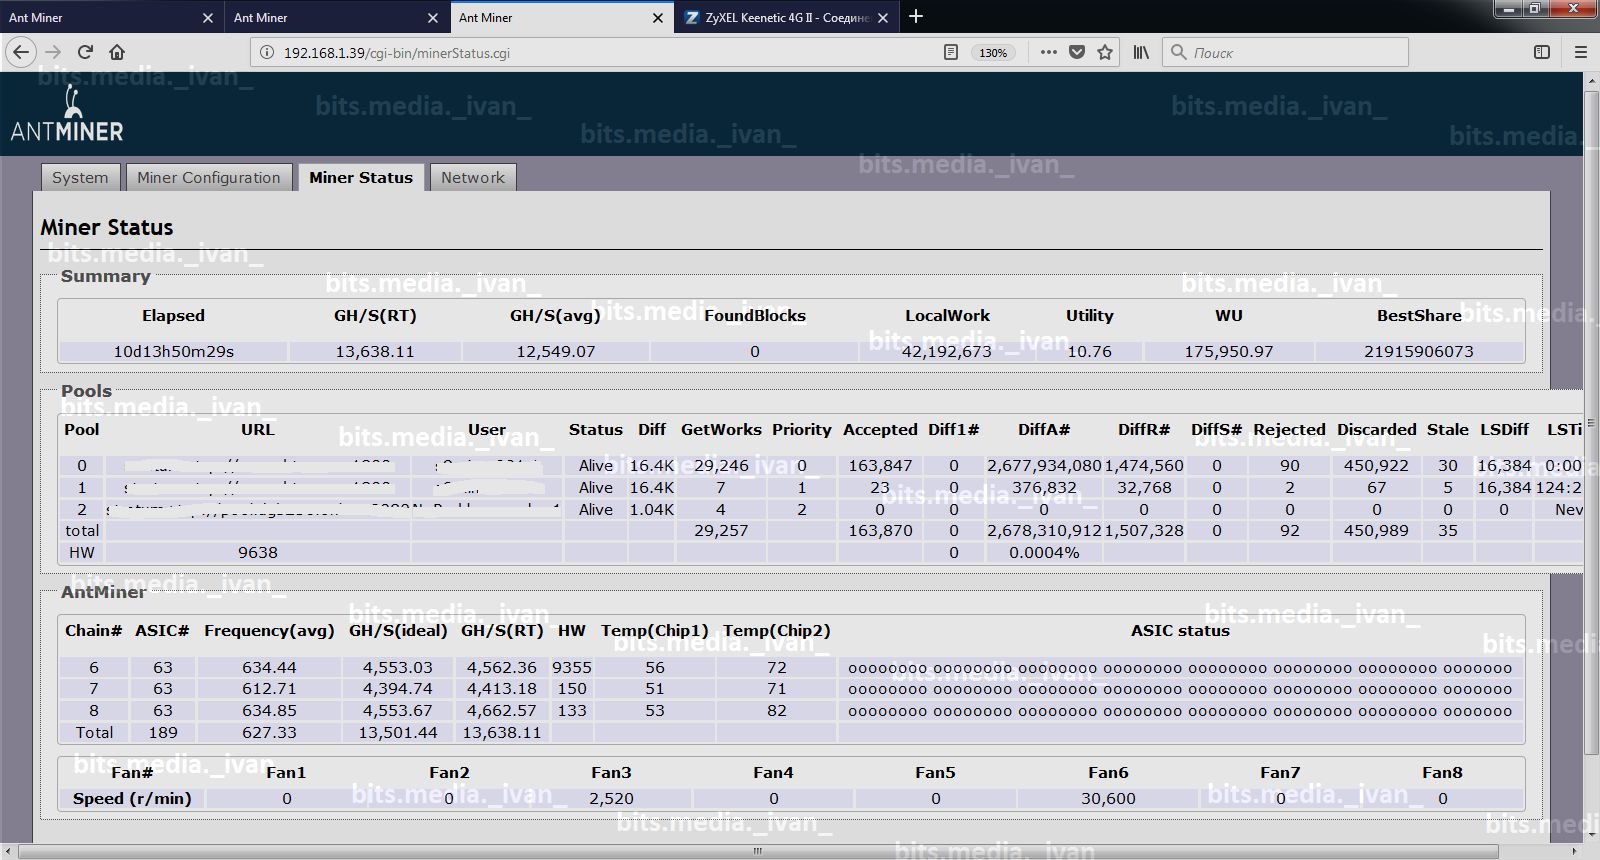Open the System tab
This screenshot has width=1600, height=860.
[80, 177]
